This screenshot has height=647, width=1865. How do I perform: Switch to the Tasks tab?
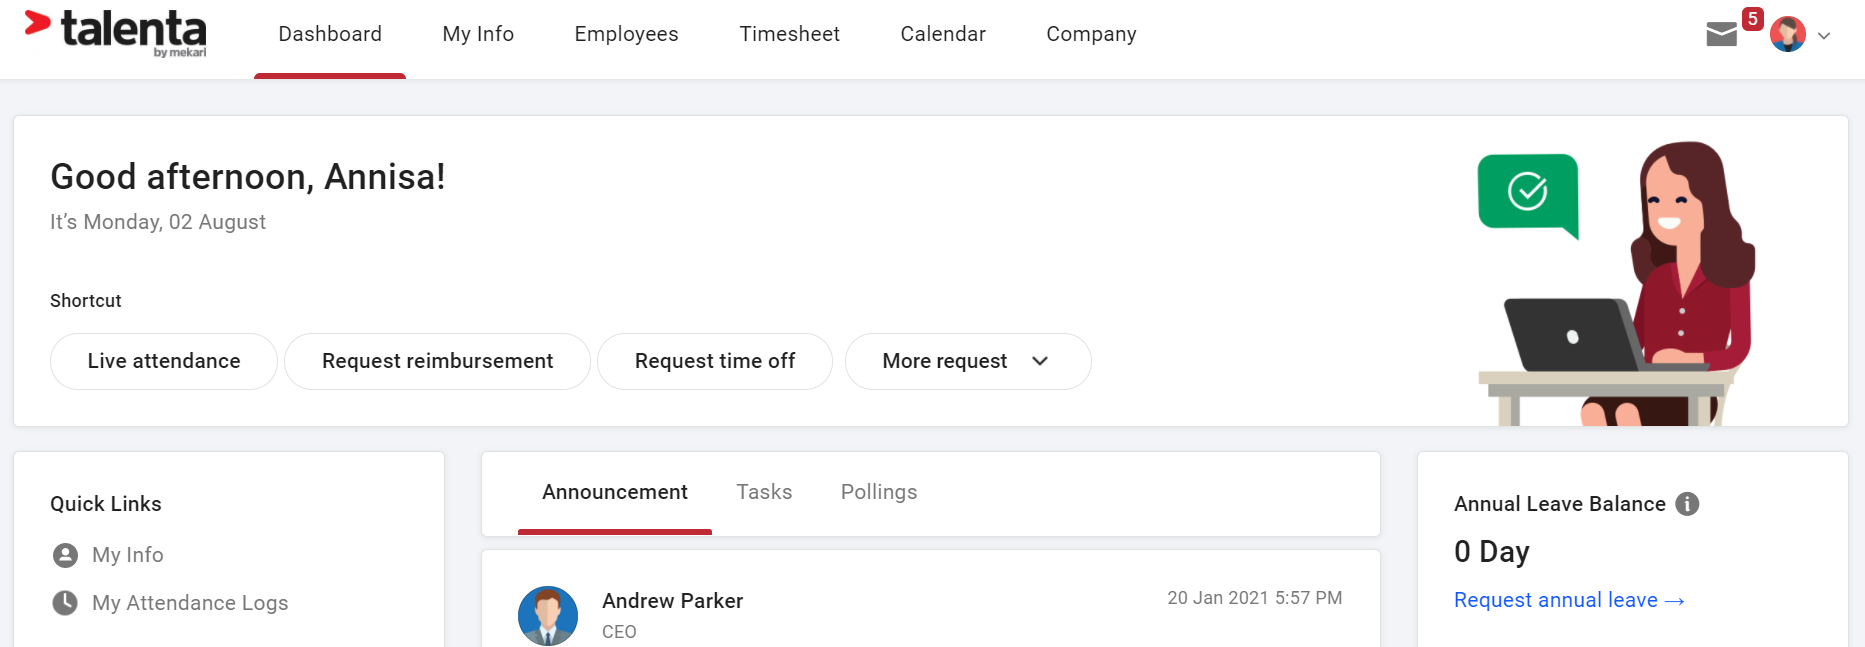[x=764, y=492]
